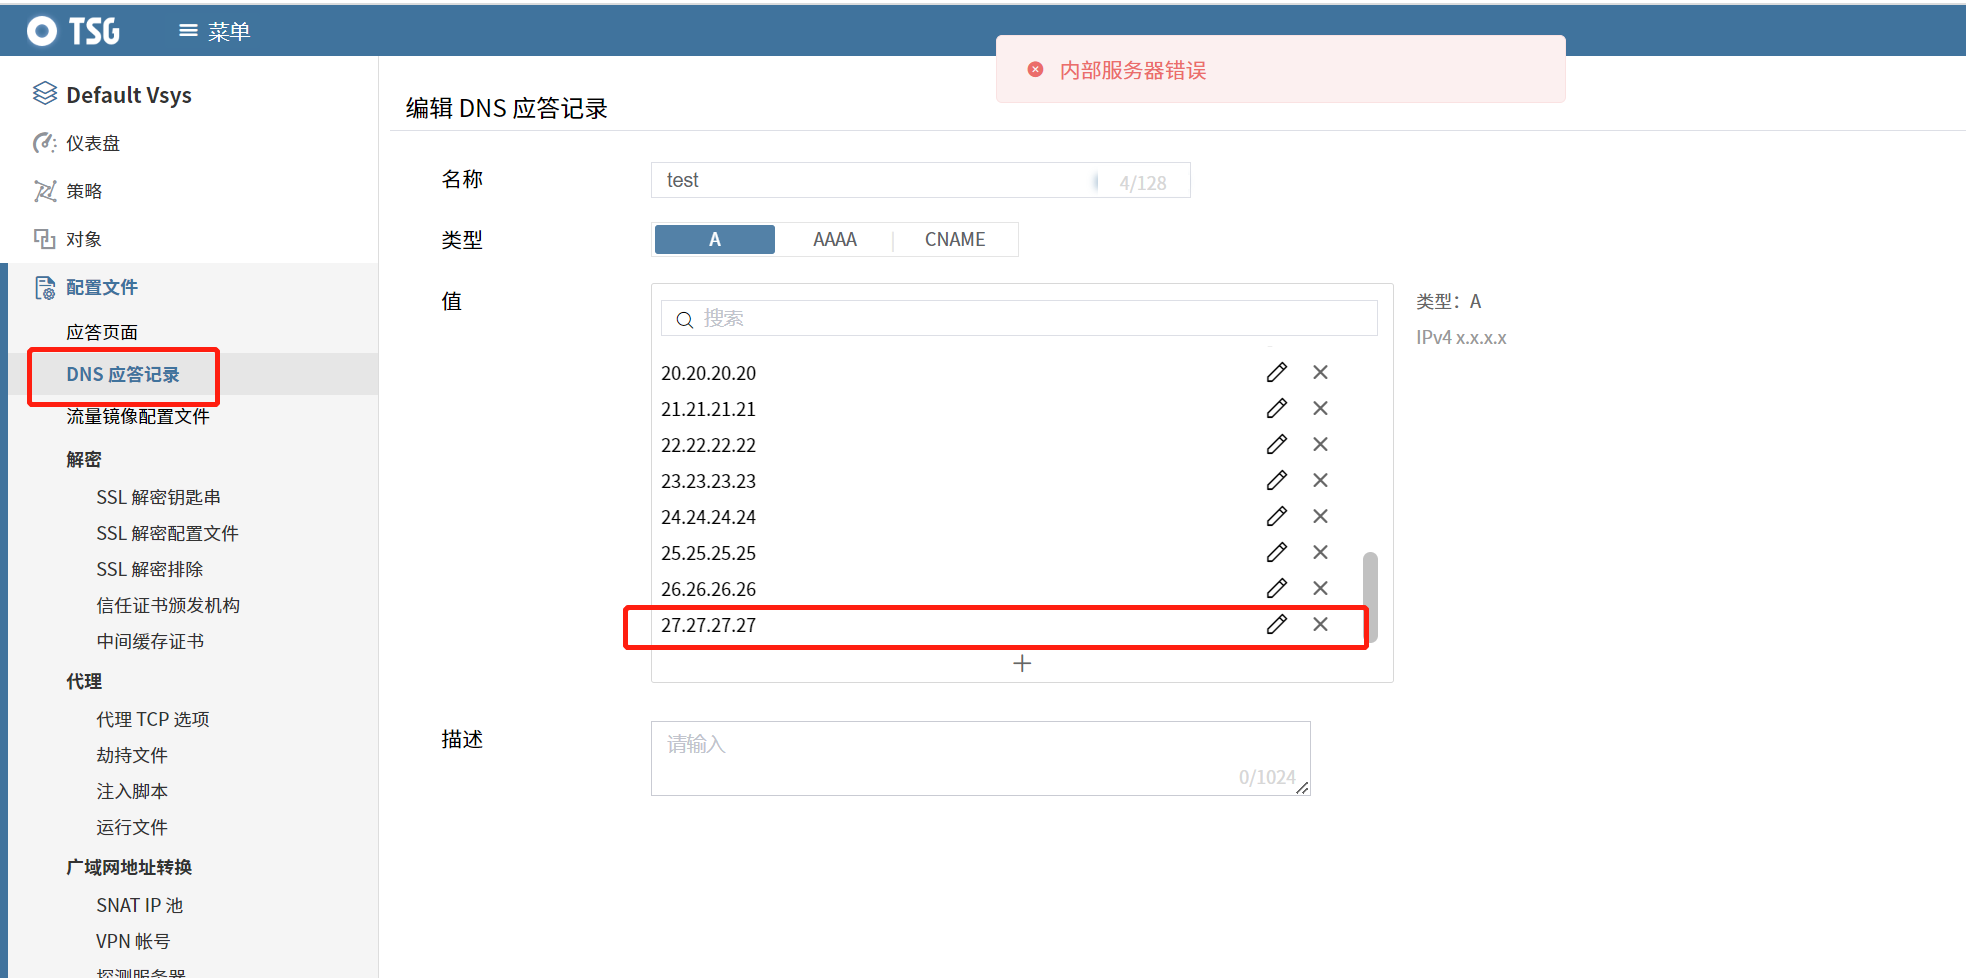Go to 策略 in the sidebar
This screenshot has height=978, width=1966.
tap(84, 191)
